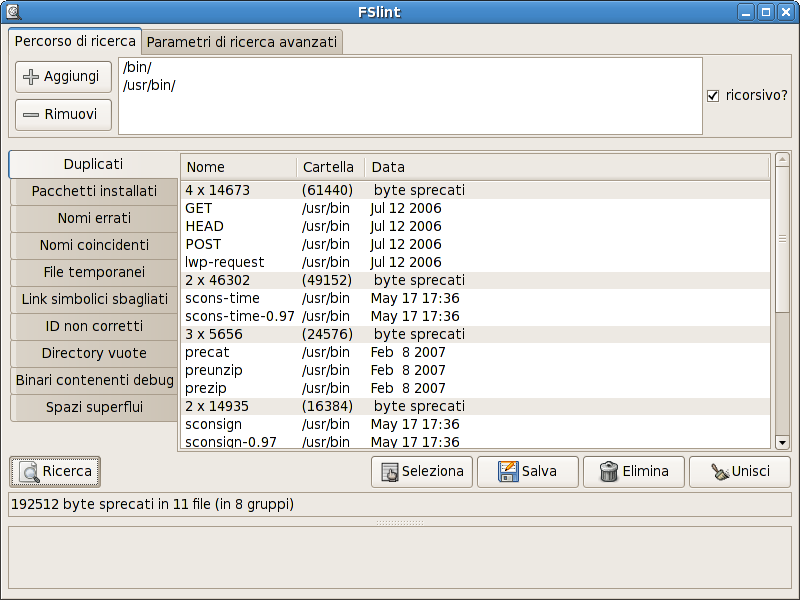Select the Duplicati category
The width and height of the screenshot is (800, 600).
pos(93,164)
